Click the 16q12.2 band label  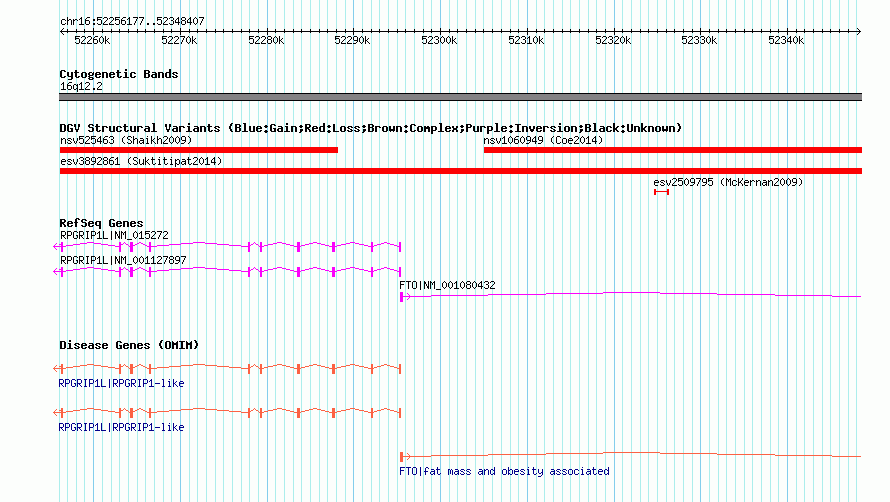[81, 86]
